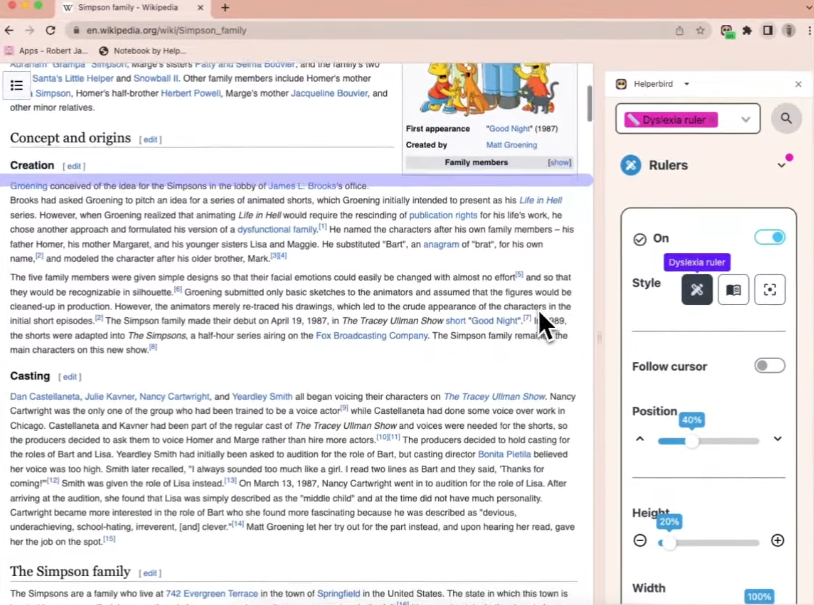Show the Family members infobox section
Image resolution: width=814 pixels, height=605 pixels.
tap(559, 163)
